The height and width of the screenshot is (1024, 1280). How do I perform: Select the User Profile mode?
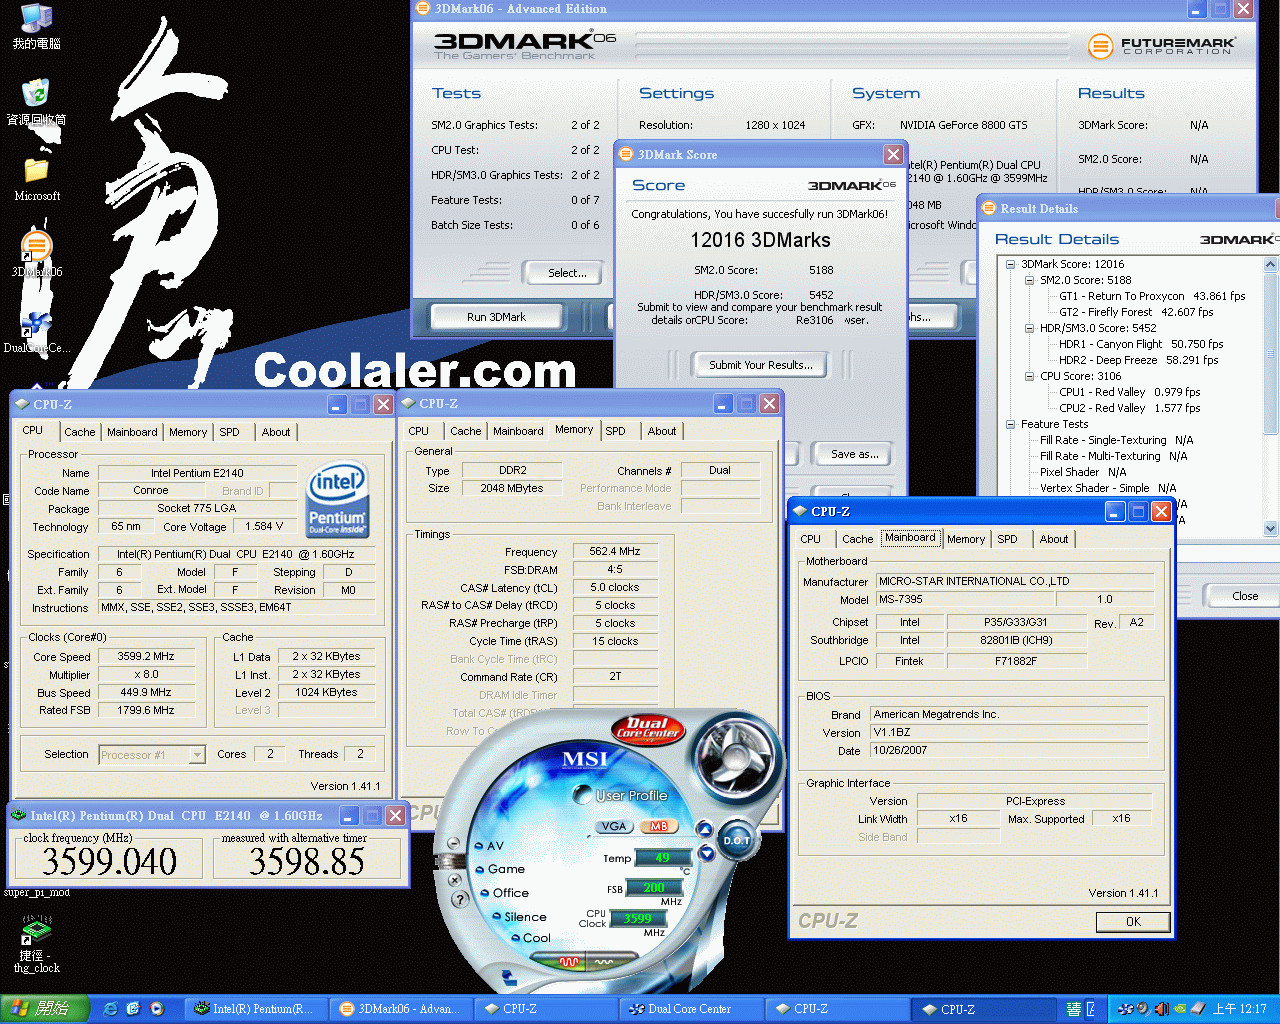click(621, 796)
